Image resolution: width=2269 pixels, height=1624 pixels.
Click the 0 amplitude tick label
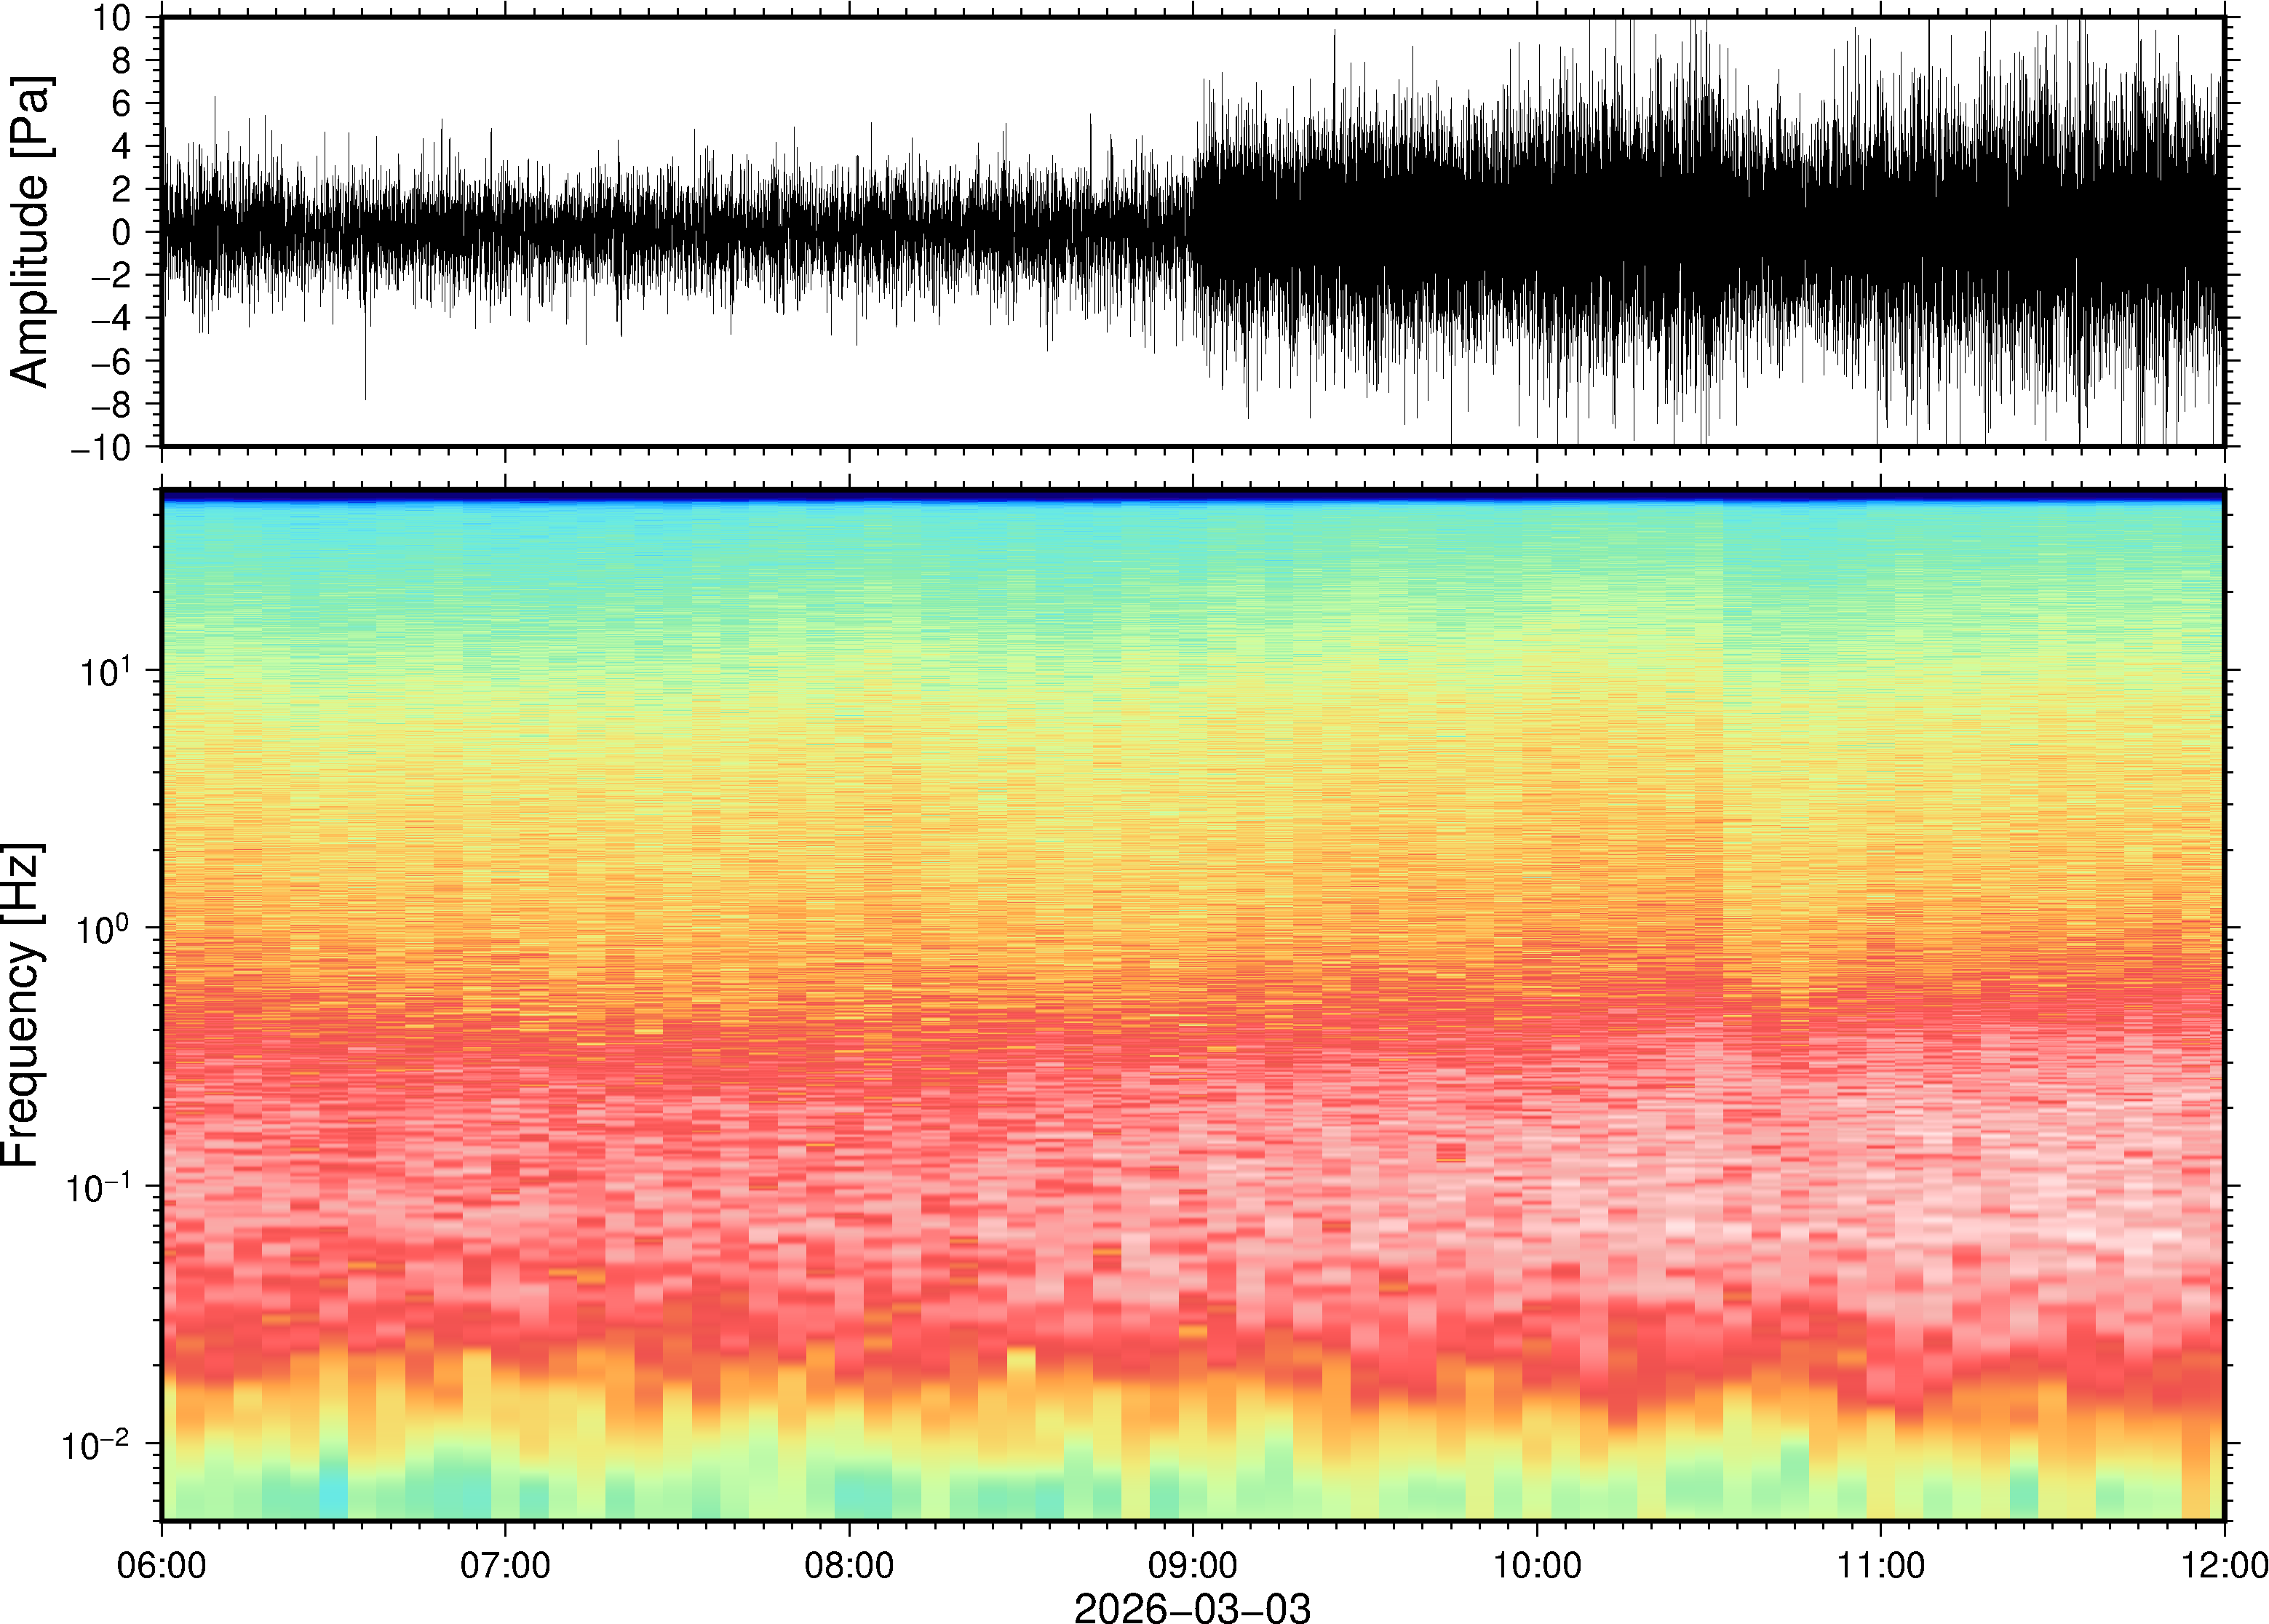pos(122,232)
